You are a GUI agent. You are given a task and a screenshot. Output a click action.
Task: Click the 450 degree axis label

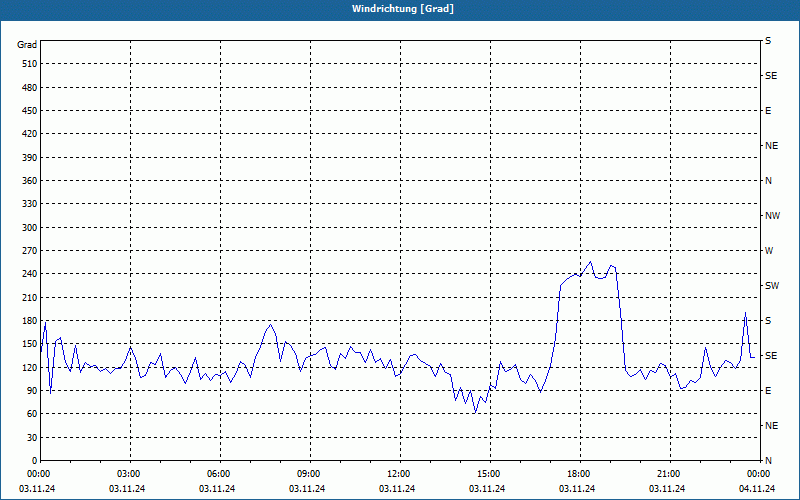click(30, 111)
